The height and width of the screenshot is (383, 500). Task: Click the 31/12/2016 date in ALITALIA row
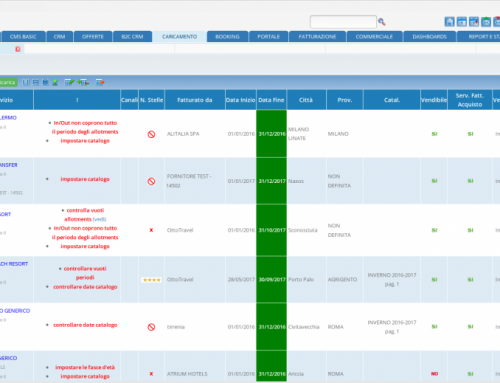[x=272, y=134]
